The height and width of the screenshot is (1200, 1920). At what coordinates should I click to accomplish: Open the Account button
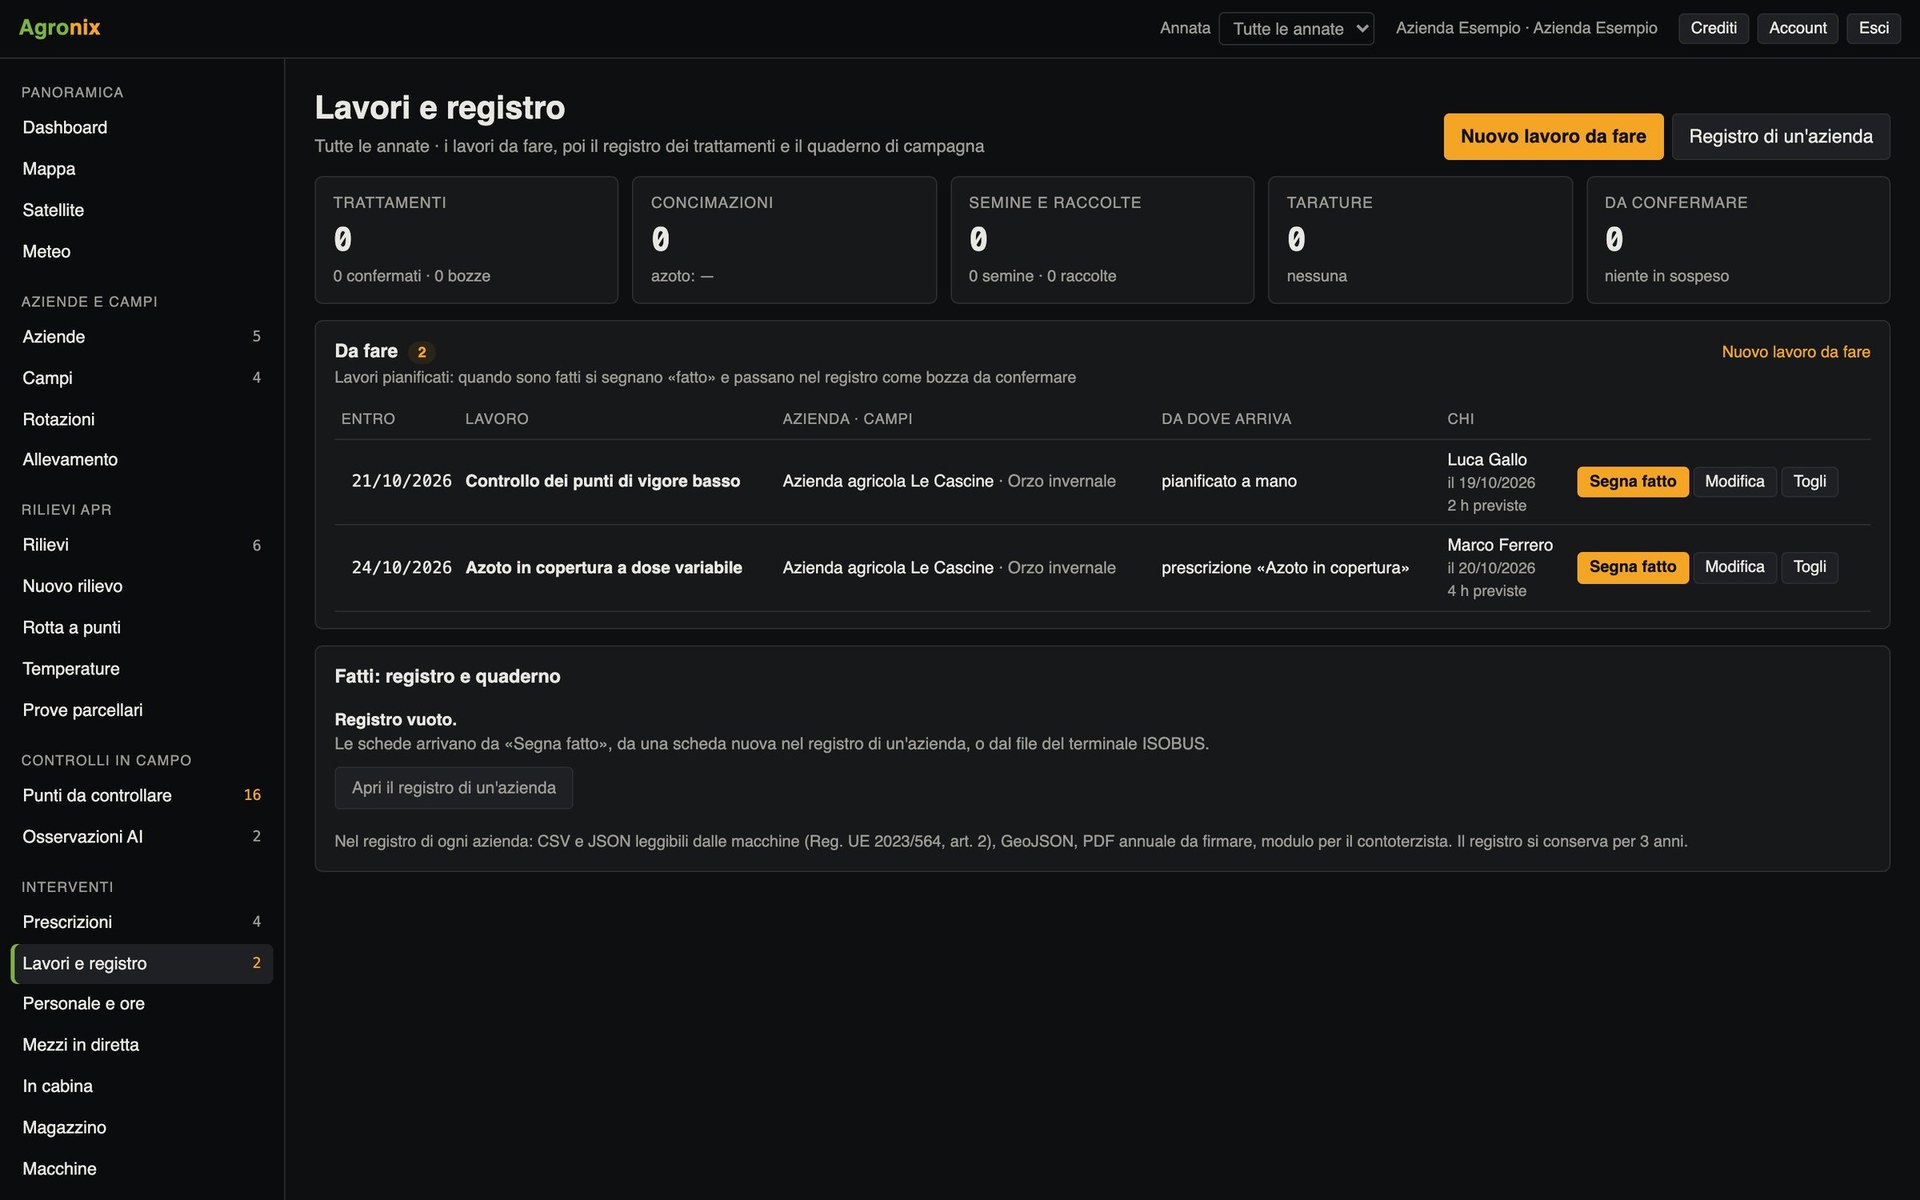1797,28
